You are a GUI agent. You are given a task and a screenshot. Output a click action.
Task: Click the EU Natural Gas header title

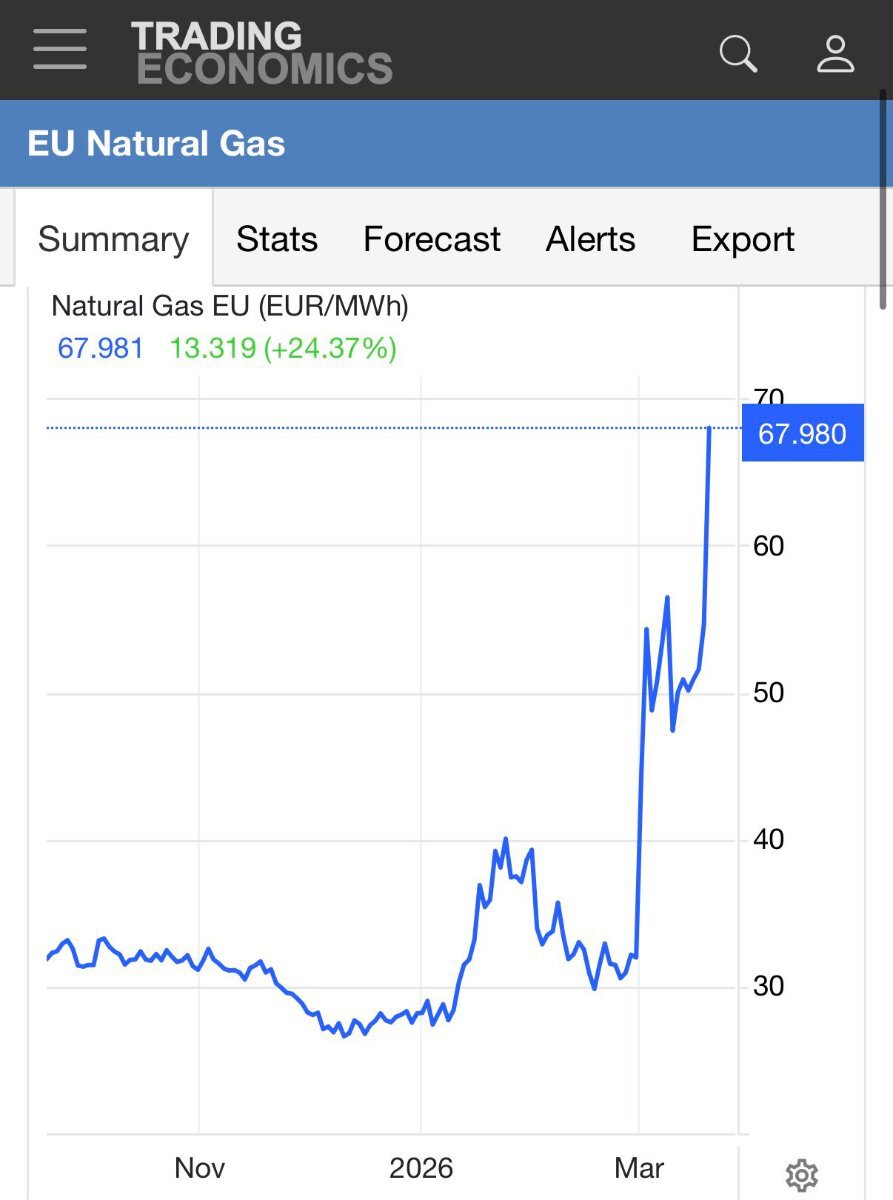(x=156, y=144)
